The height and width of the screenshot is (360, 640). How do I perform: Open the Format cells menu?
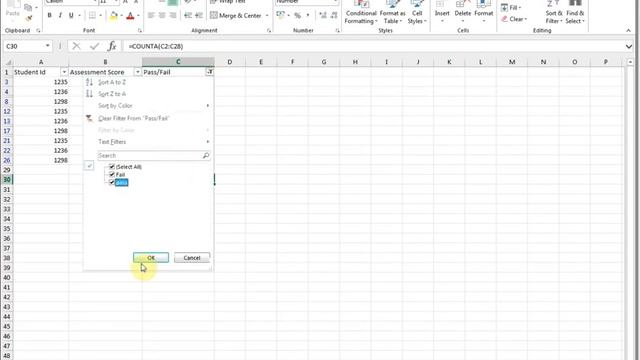point(484,12)
